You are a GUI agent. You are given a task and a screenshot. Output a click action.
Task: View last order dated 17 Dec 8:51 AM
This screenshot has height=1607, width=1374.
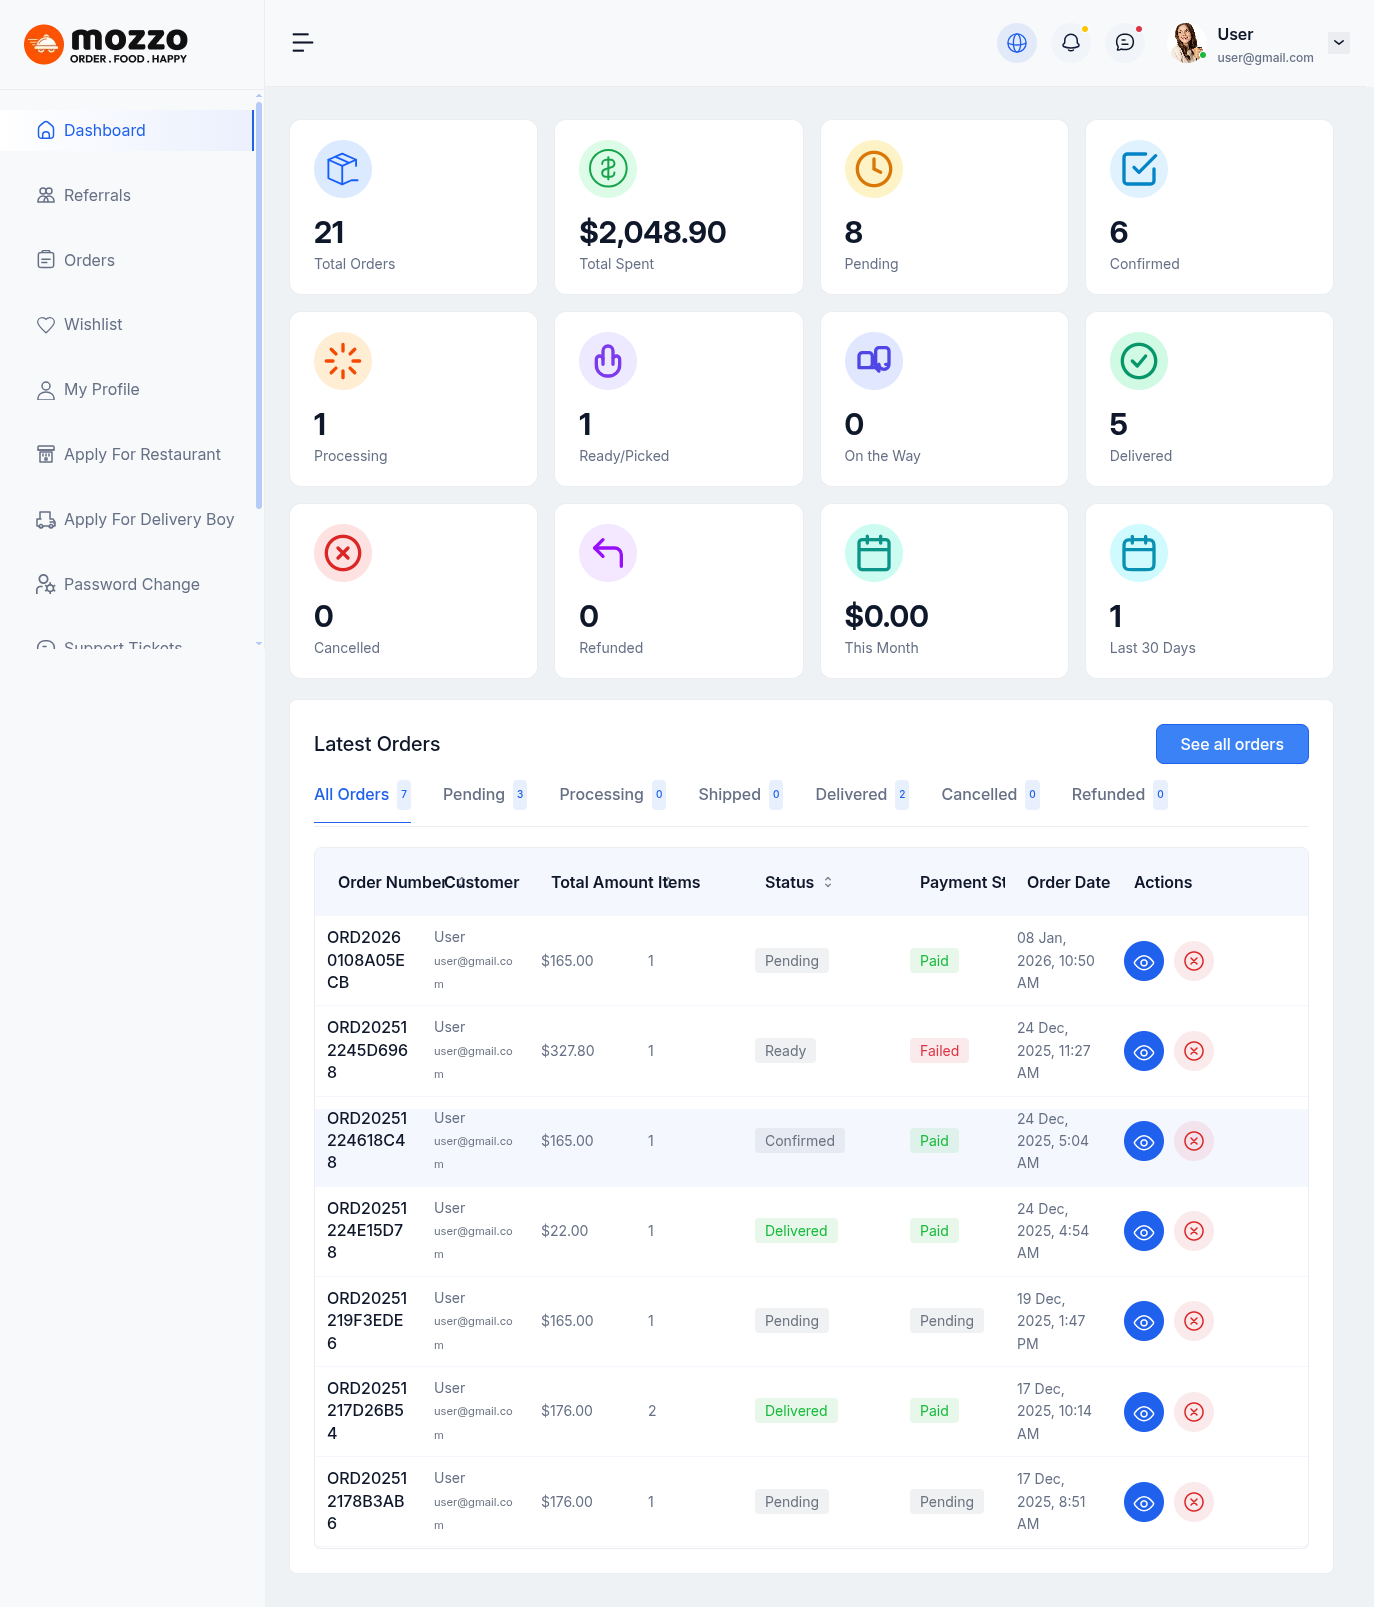[x=1143, y=1502]
